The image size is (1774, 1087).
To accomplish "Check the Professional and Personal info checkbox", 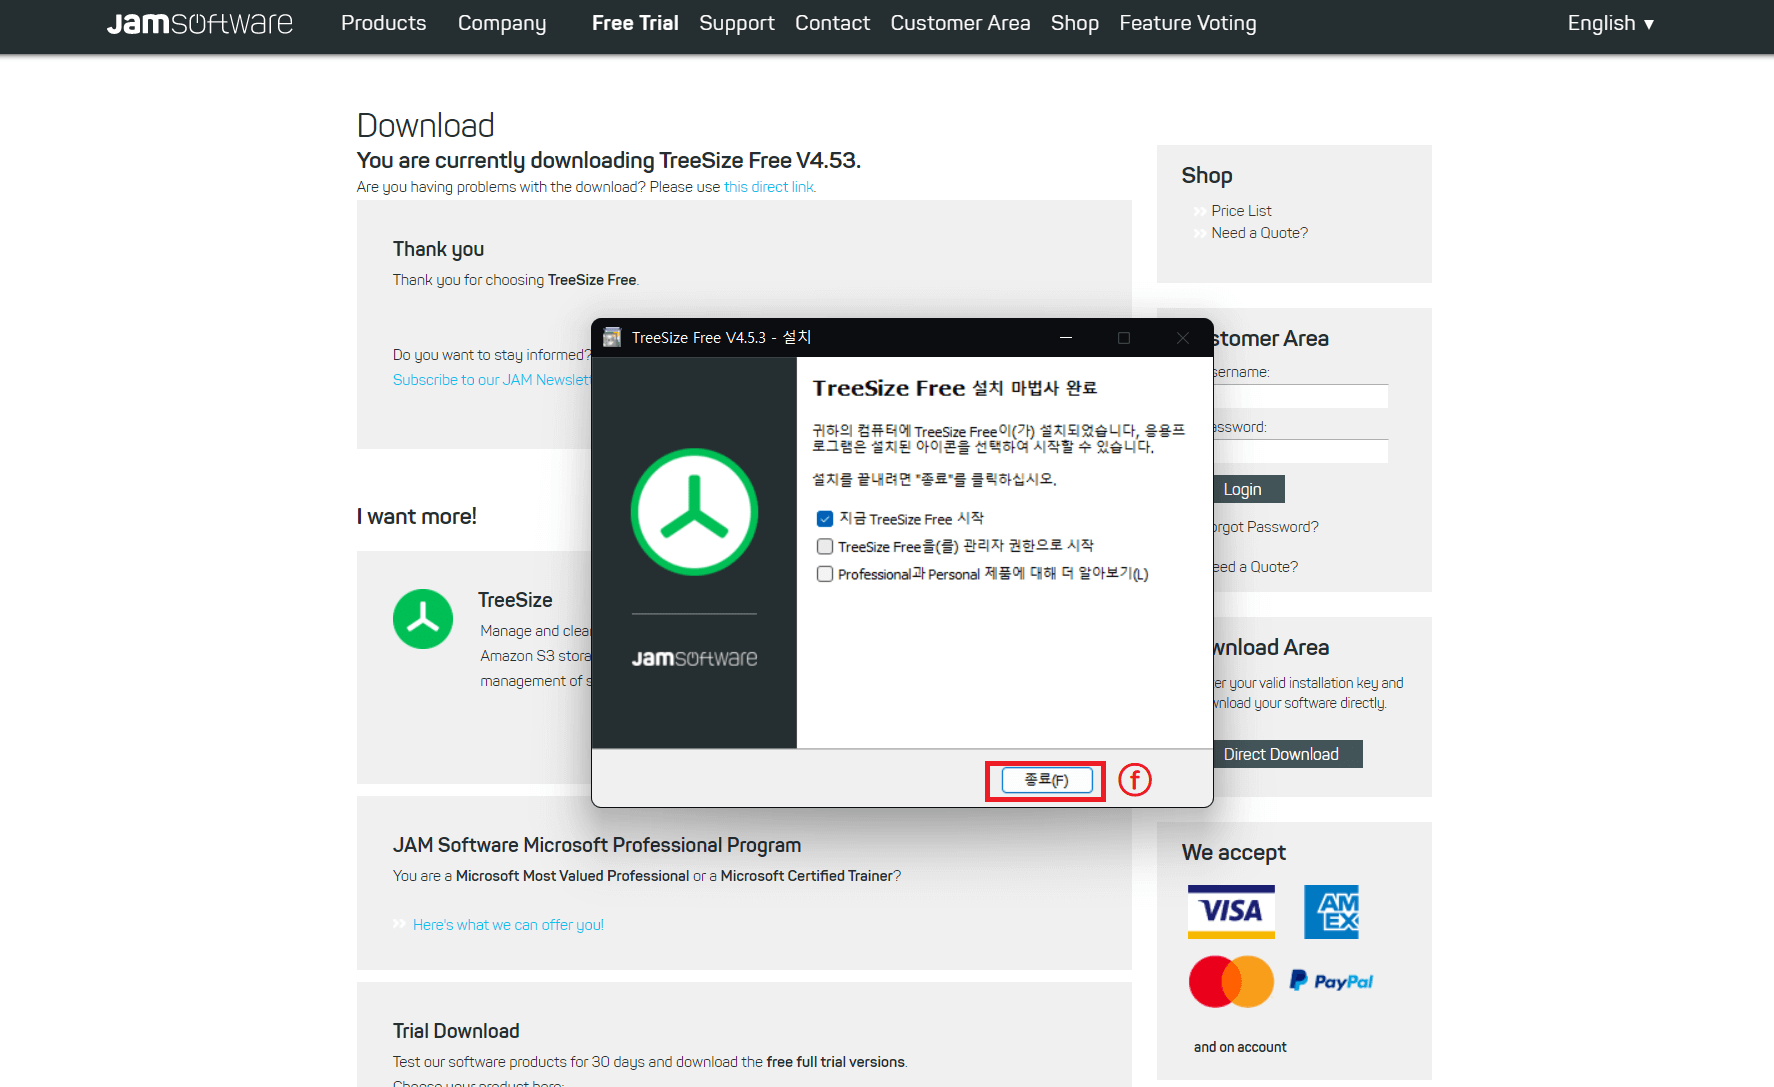I will point(825,574).
